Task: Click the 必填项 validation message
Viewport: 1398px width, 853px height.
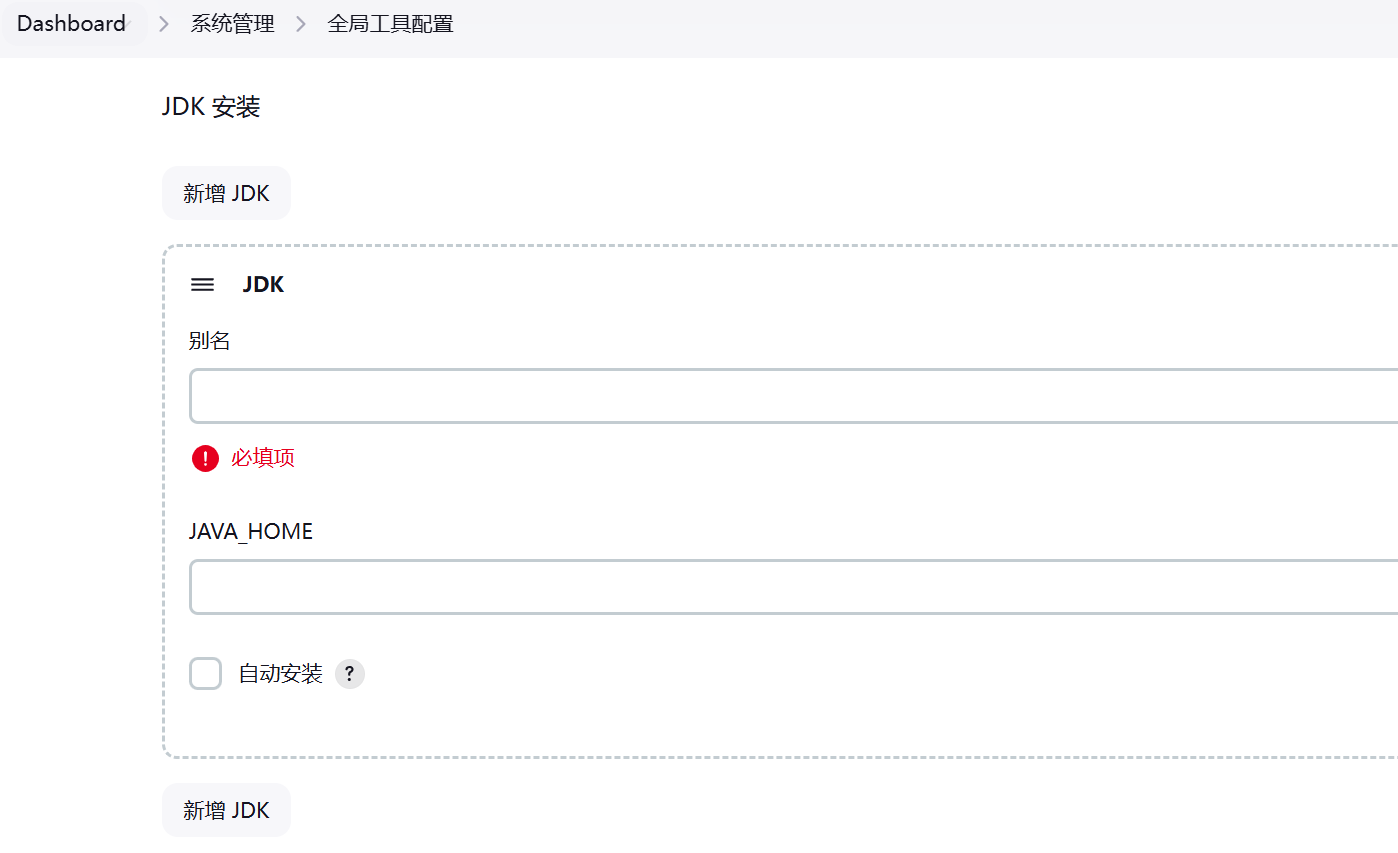Action: [263, 458]
